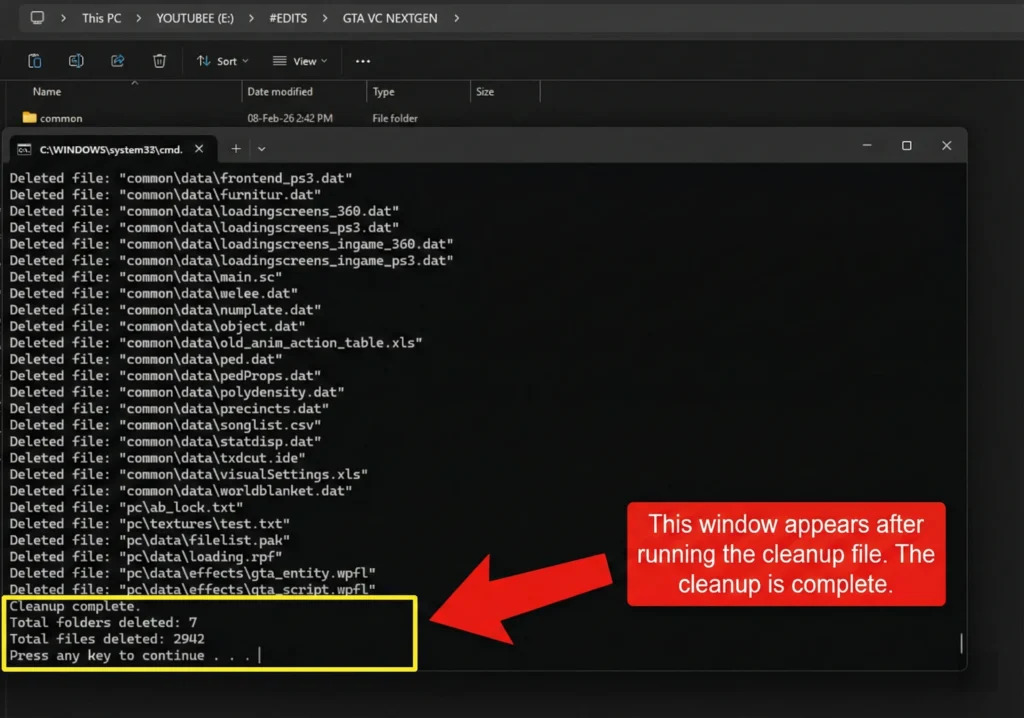
Task: Click the Paste icon in Explorer toolbar
Action: coord(35,61)
